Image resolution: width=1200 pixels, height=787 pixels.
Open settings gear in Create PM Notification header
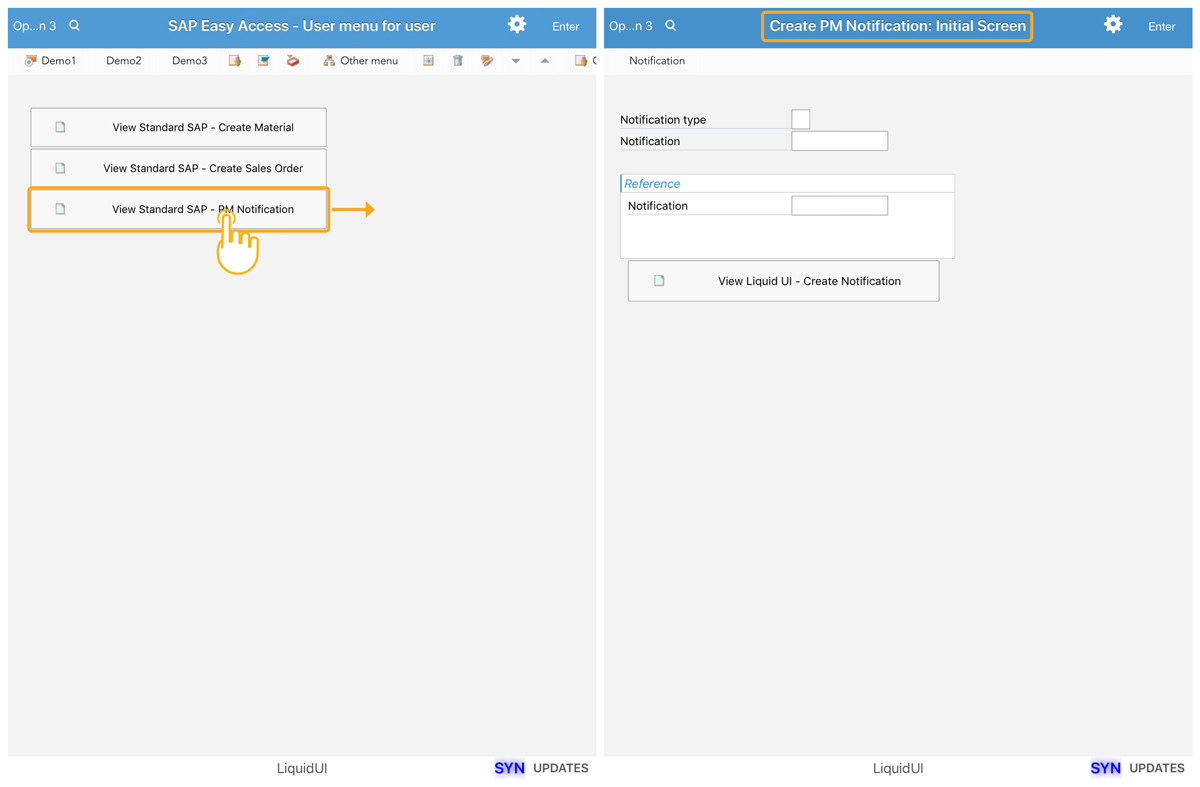(1113, 25)
